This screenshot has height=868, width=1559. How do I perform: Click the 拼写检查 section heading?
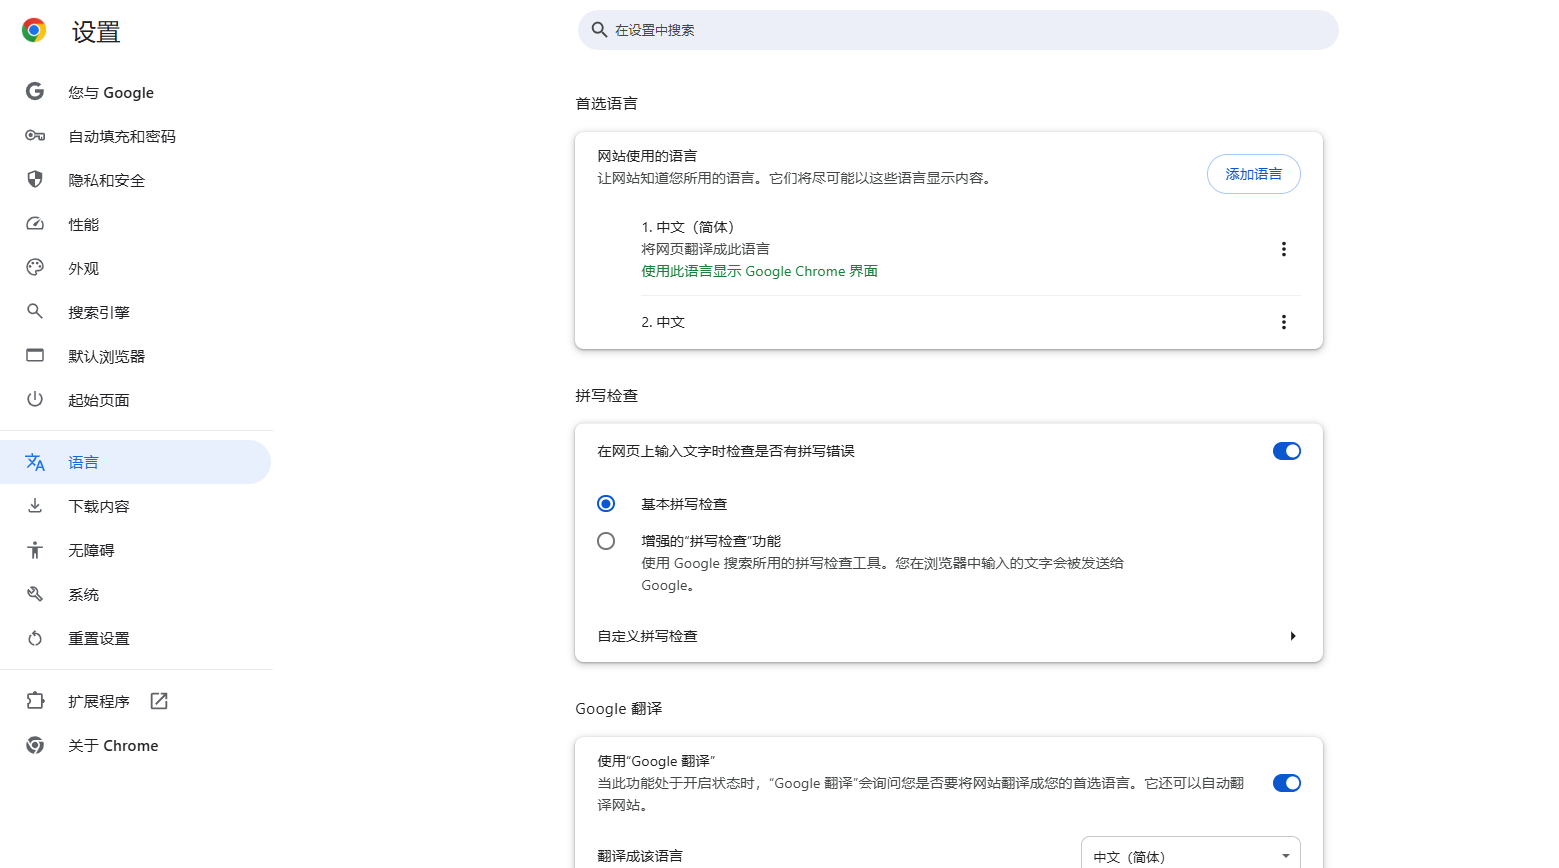(606, 395)
